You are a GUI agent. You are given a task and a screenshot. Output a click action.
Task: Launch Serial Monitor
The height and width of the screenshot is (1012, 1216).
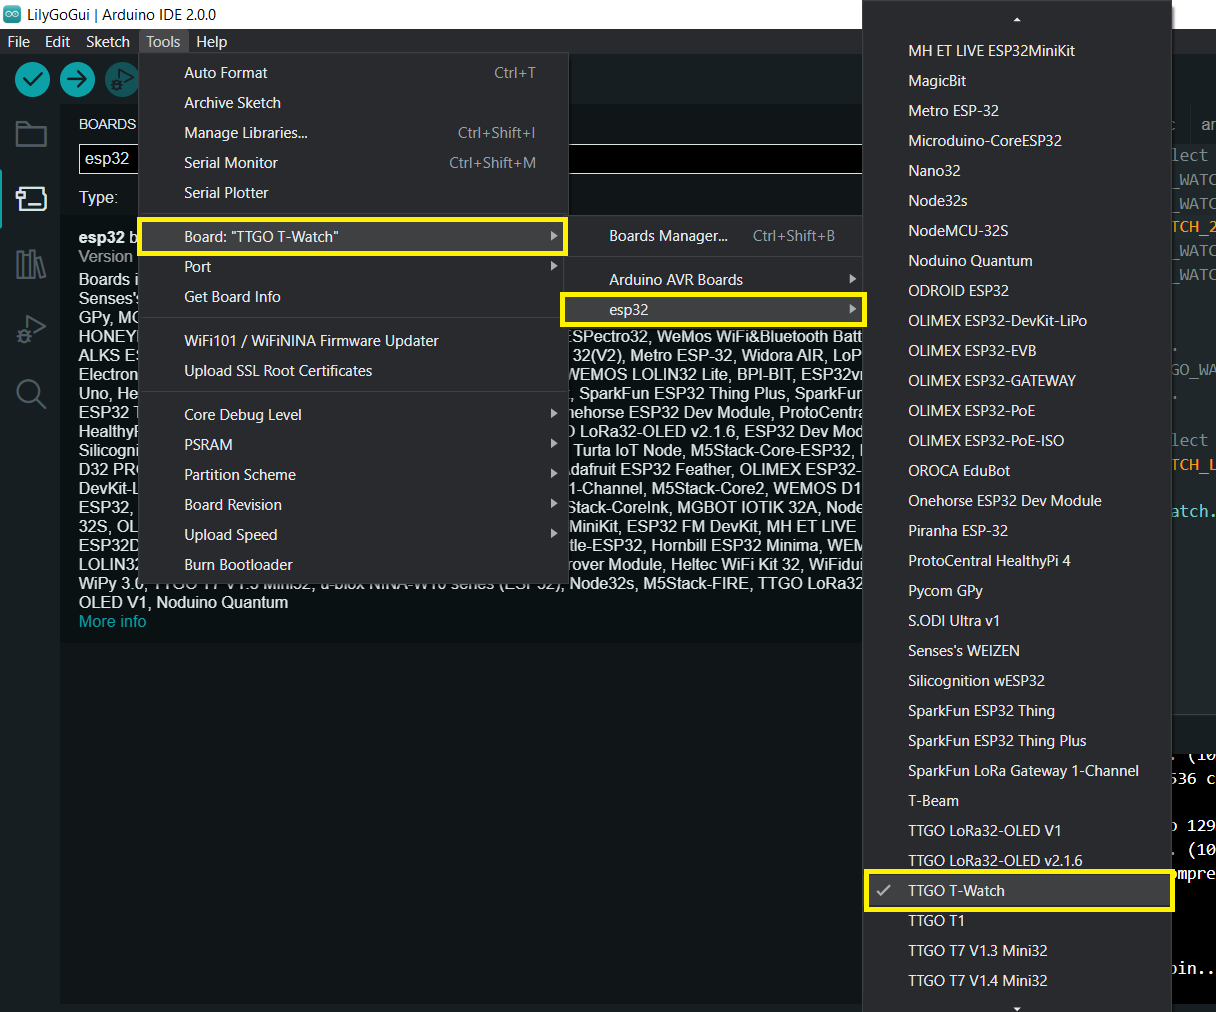coord(353,162)
